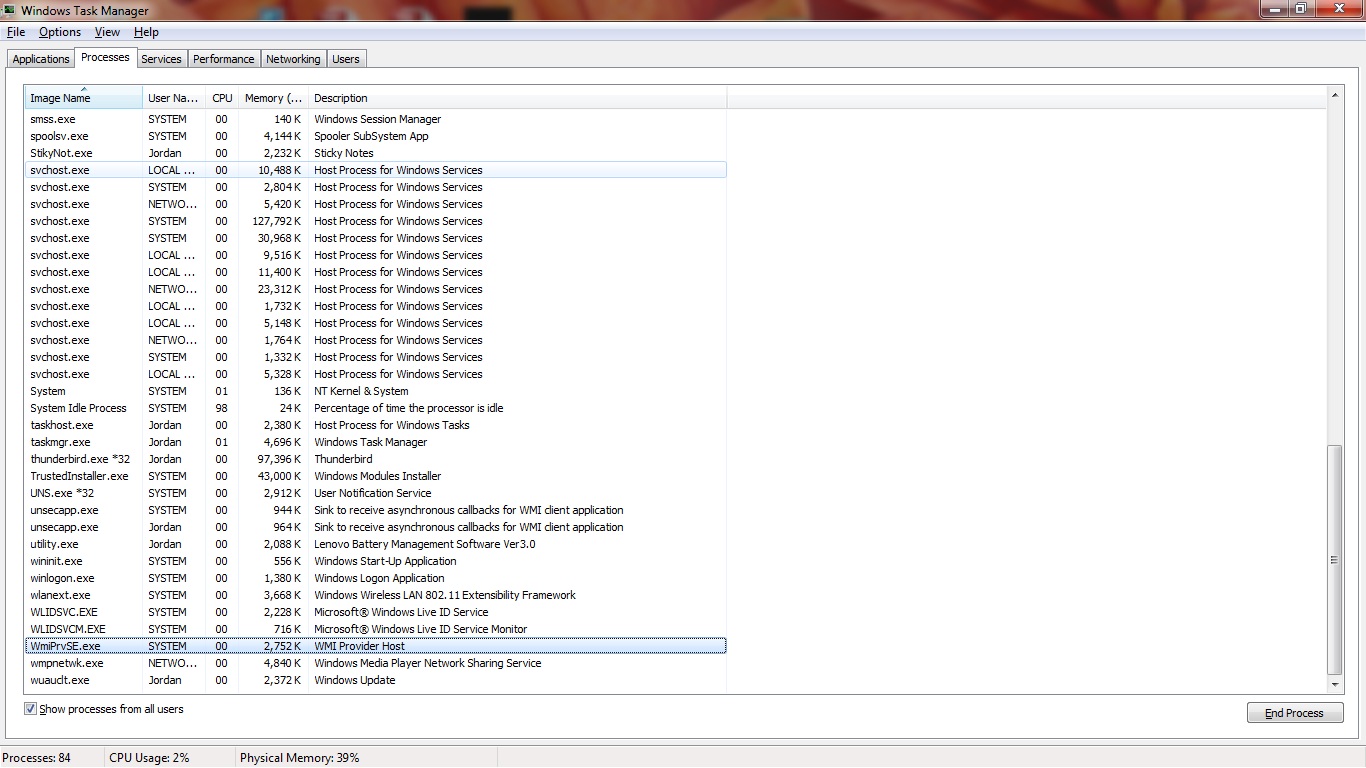Click the End Process button
The height and width of the screenshot is (768, 1366).
tap(1294, 713)
